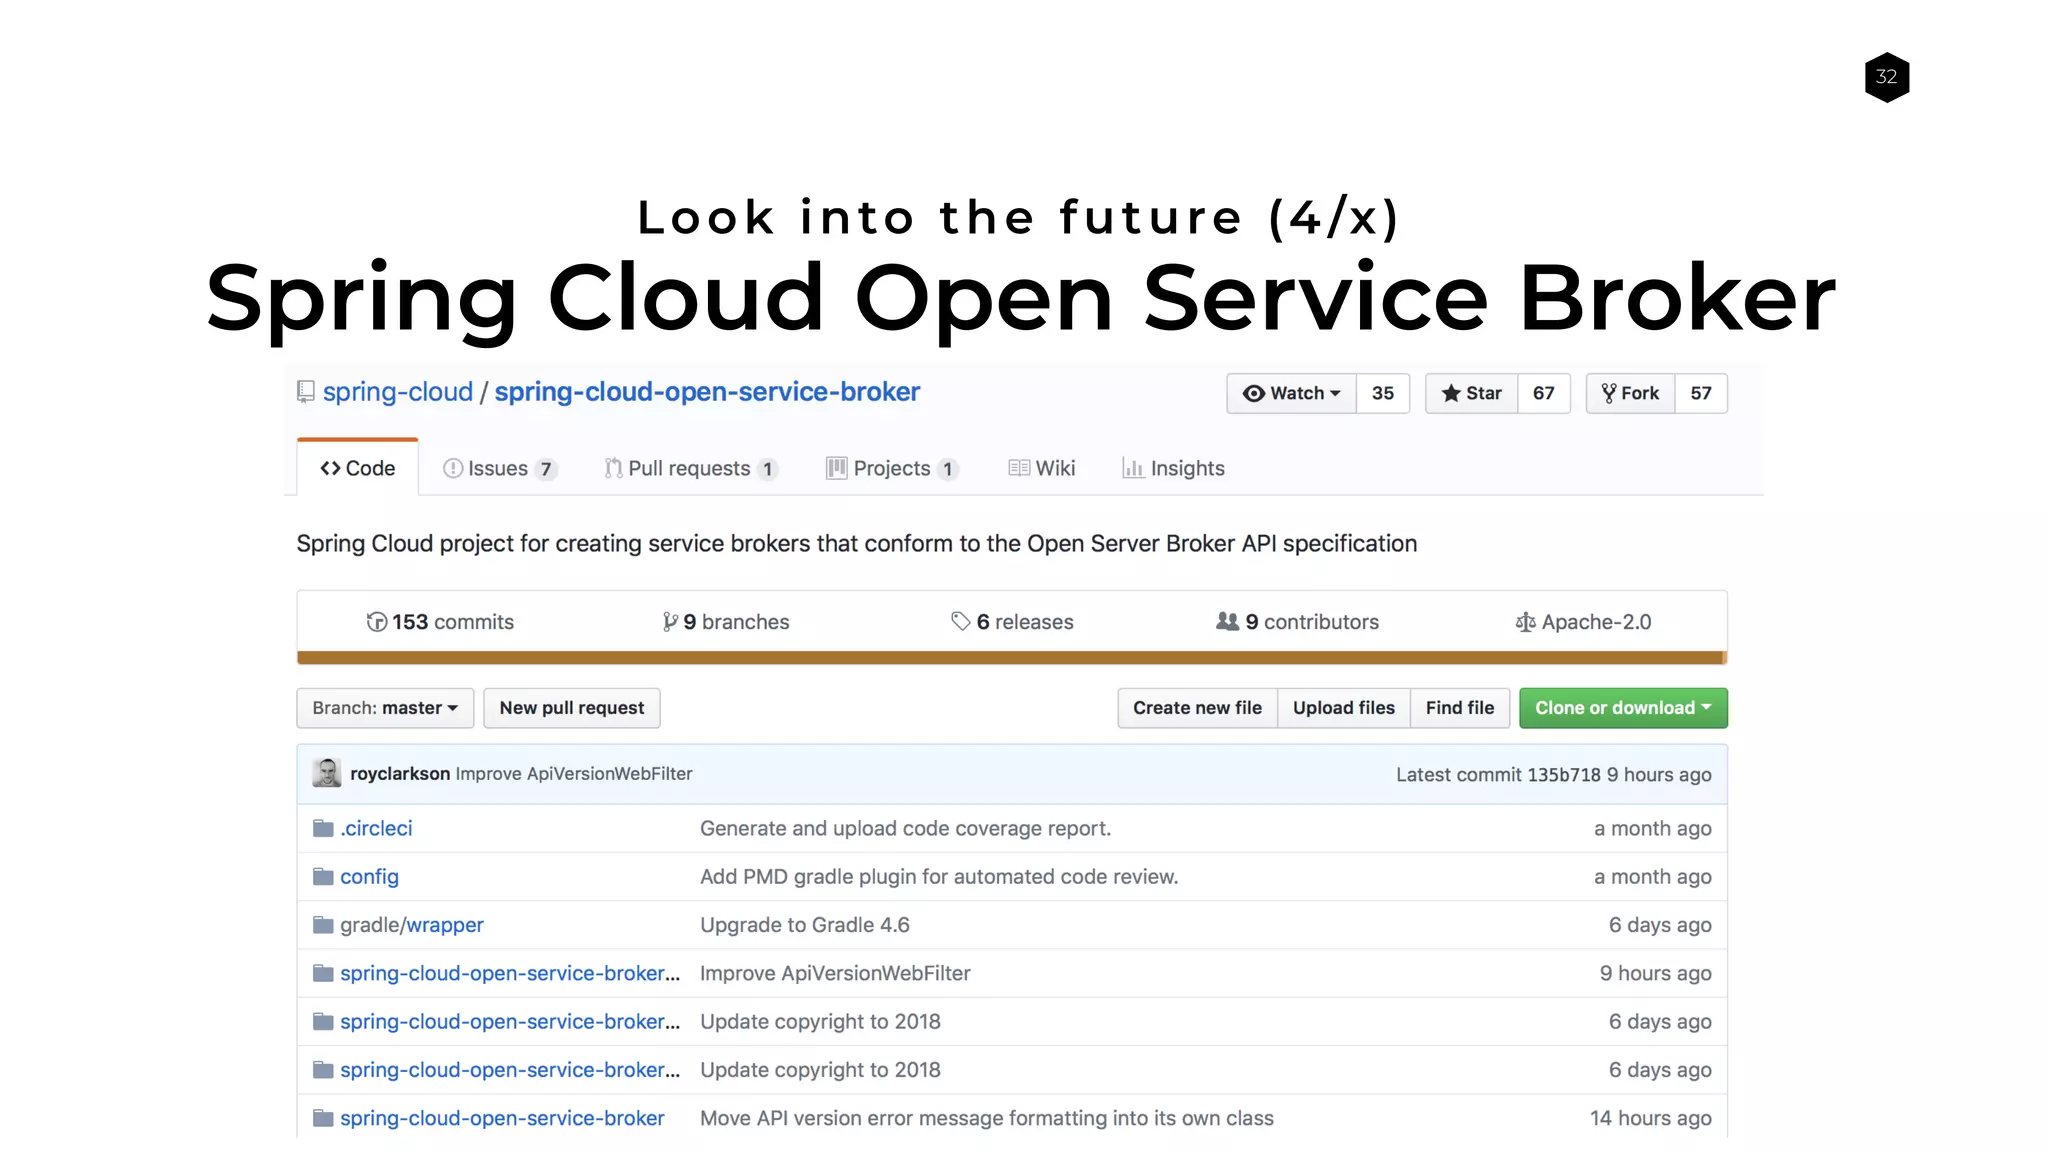Open the Improve ApiVersionWebFilter commit message in header
This screenshot has width=2048, height=1152.
[x=574, y=774]
